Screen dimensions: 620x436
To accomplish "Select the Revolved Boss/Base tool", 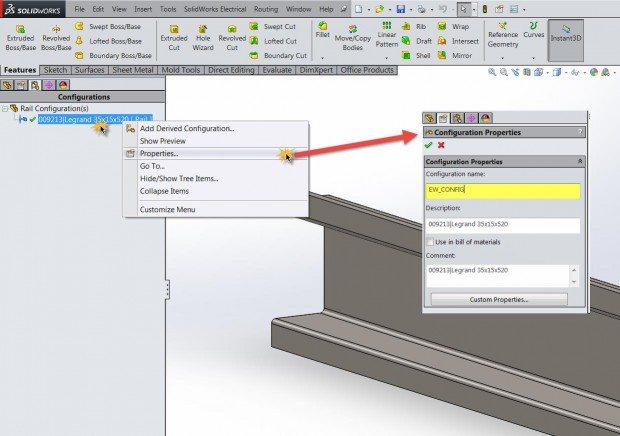I will [x=57, y=37].
